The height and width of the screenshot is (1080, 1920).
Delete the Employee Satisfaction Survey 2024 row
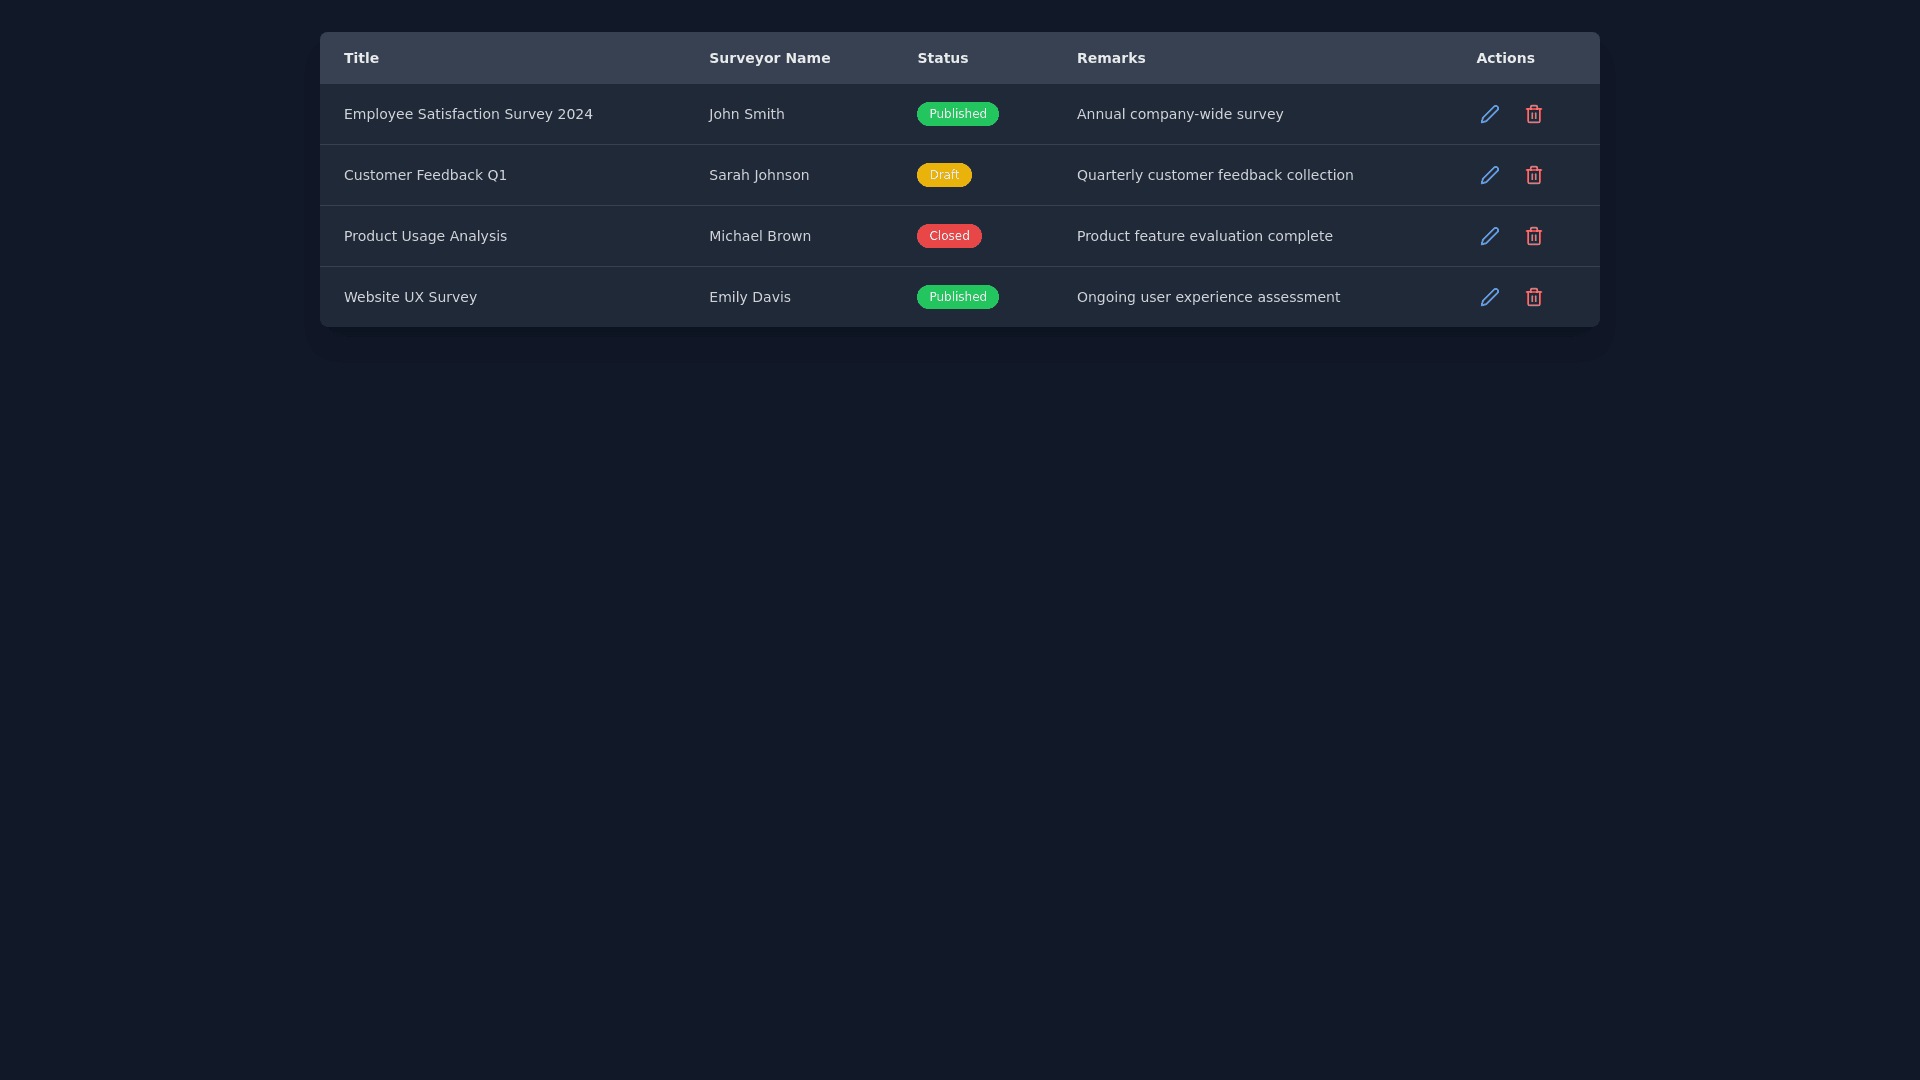click(1533, 114)
